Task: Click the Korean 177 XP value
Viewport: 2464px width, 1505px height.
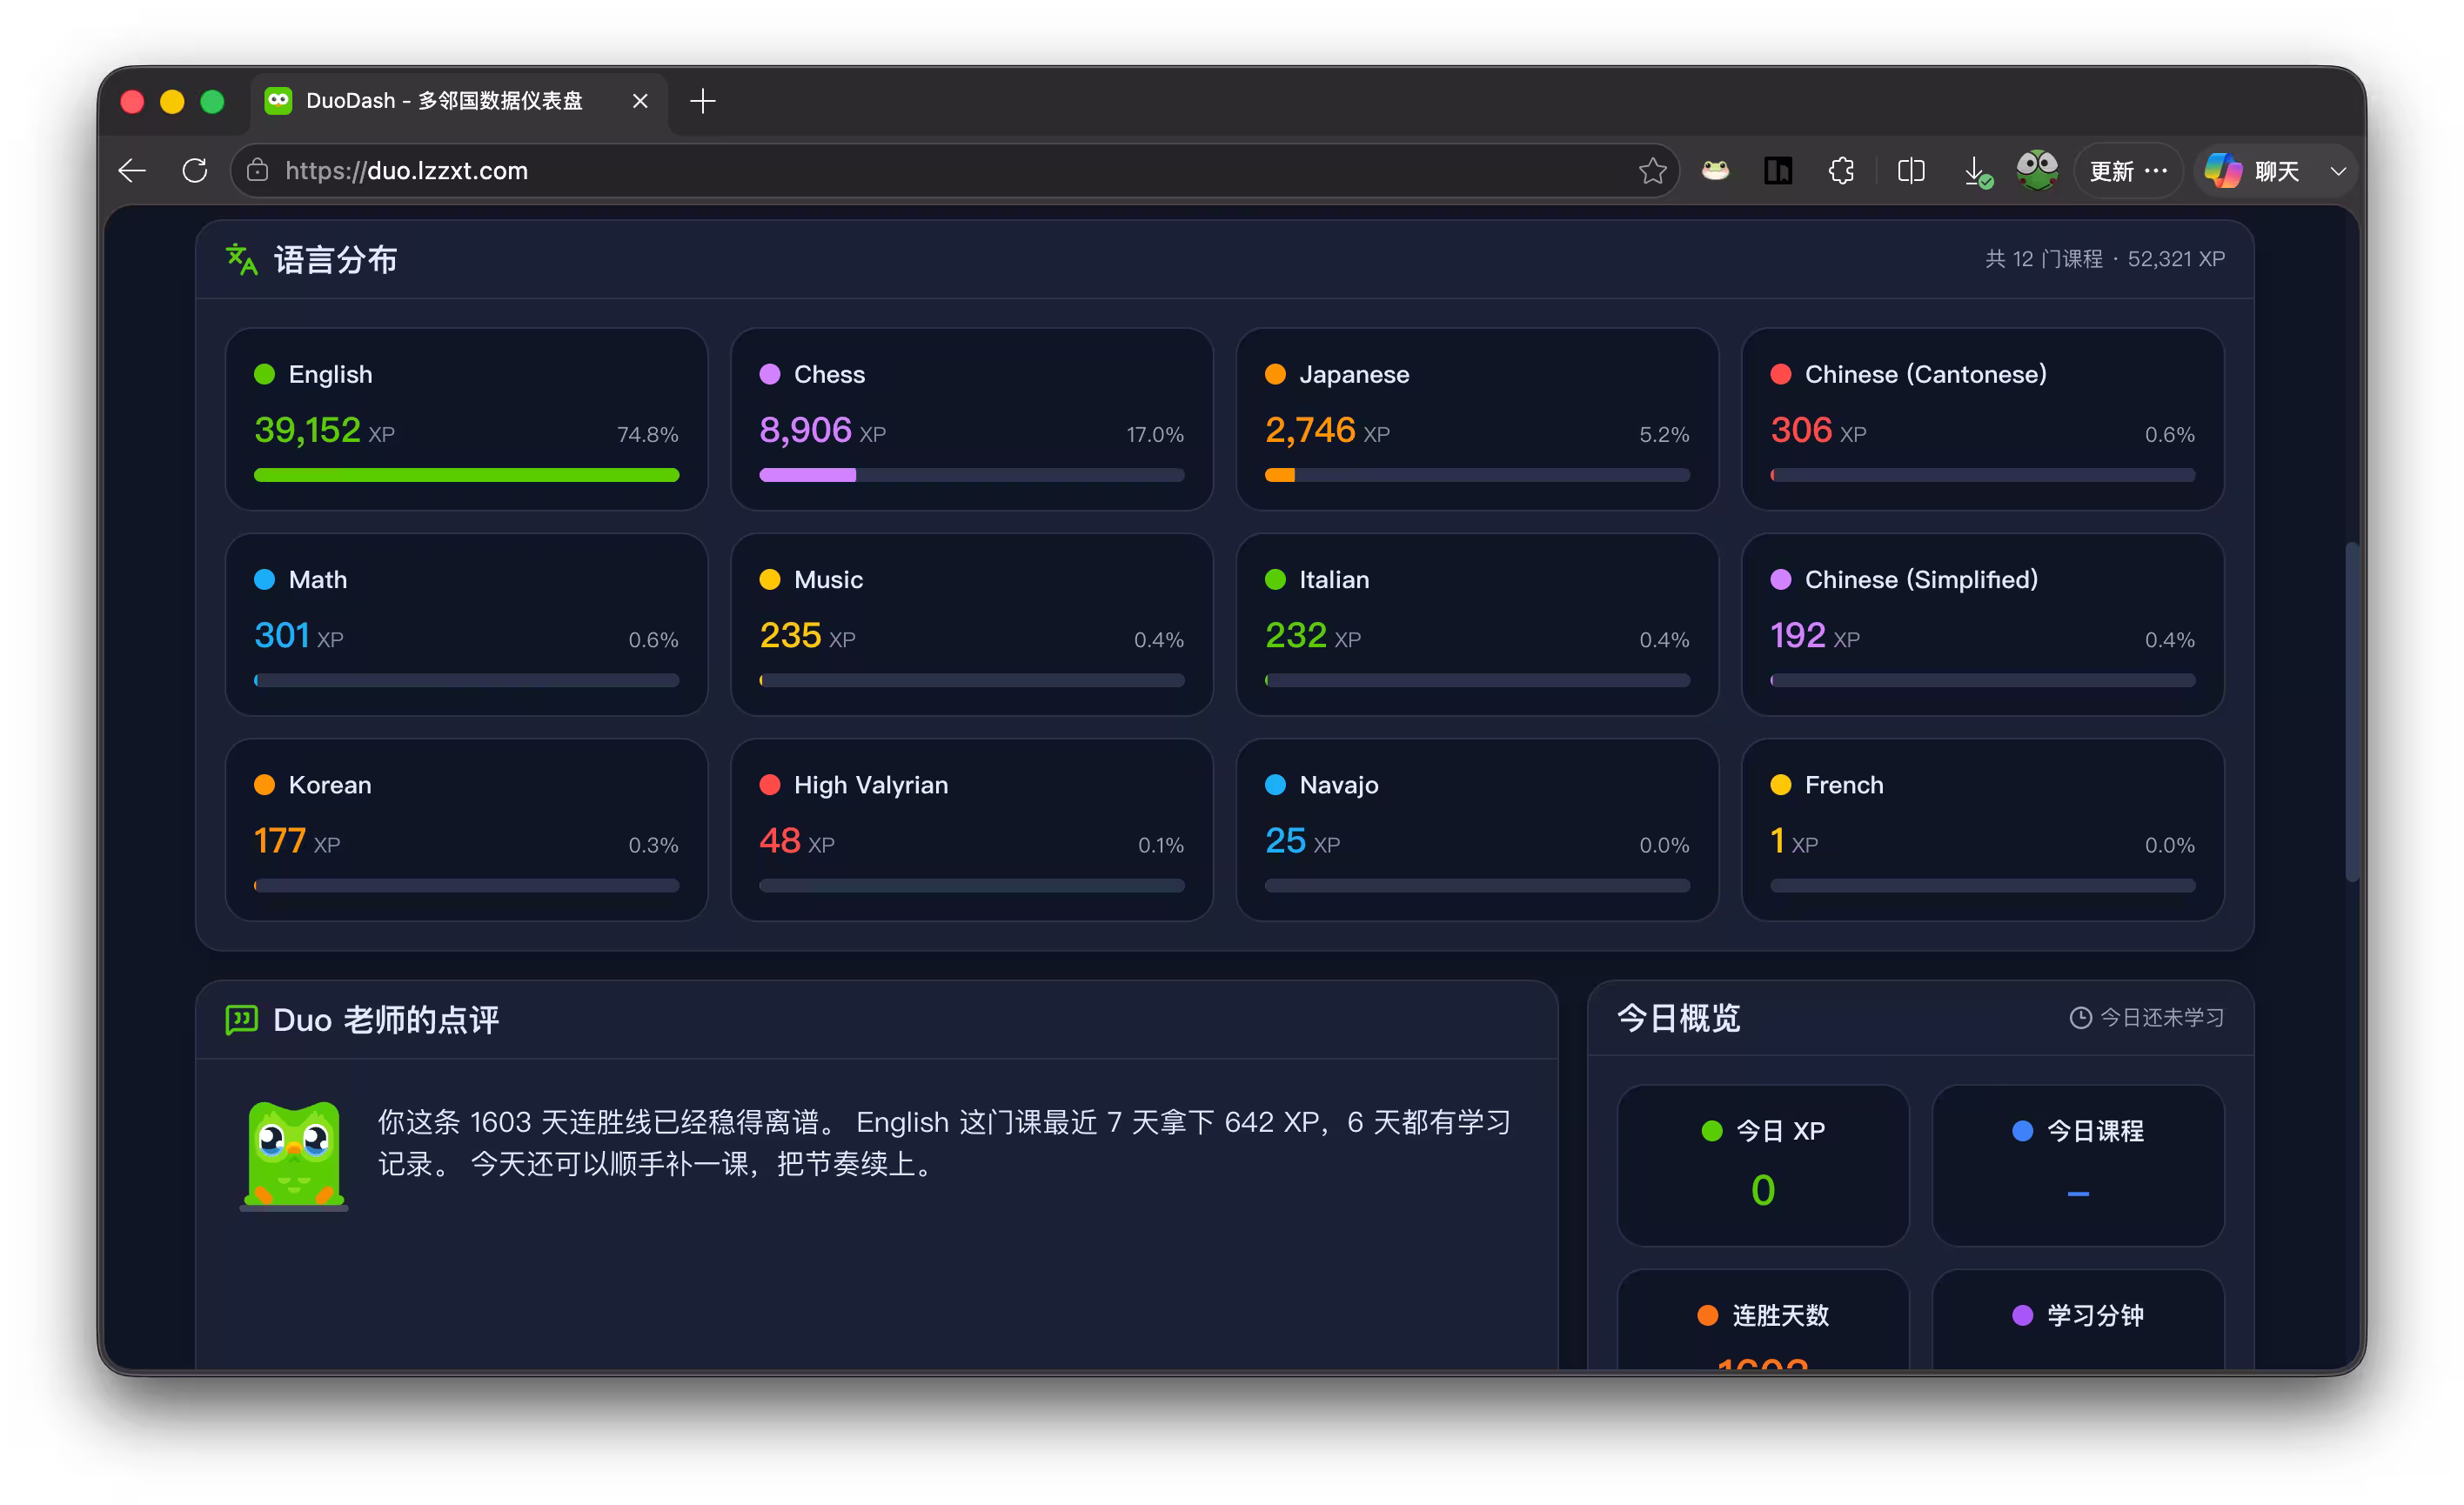Action: [297, 840]
